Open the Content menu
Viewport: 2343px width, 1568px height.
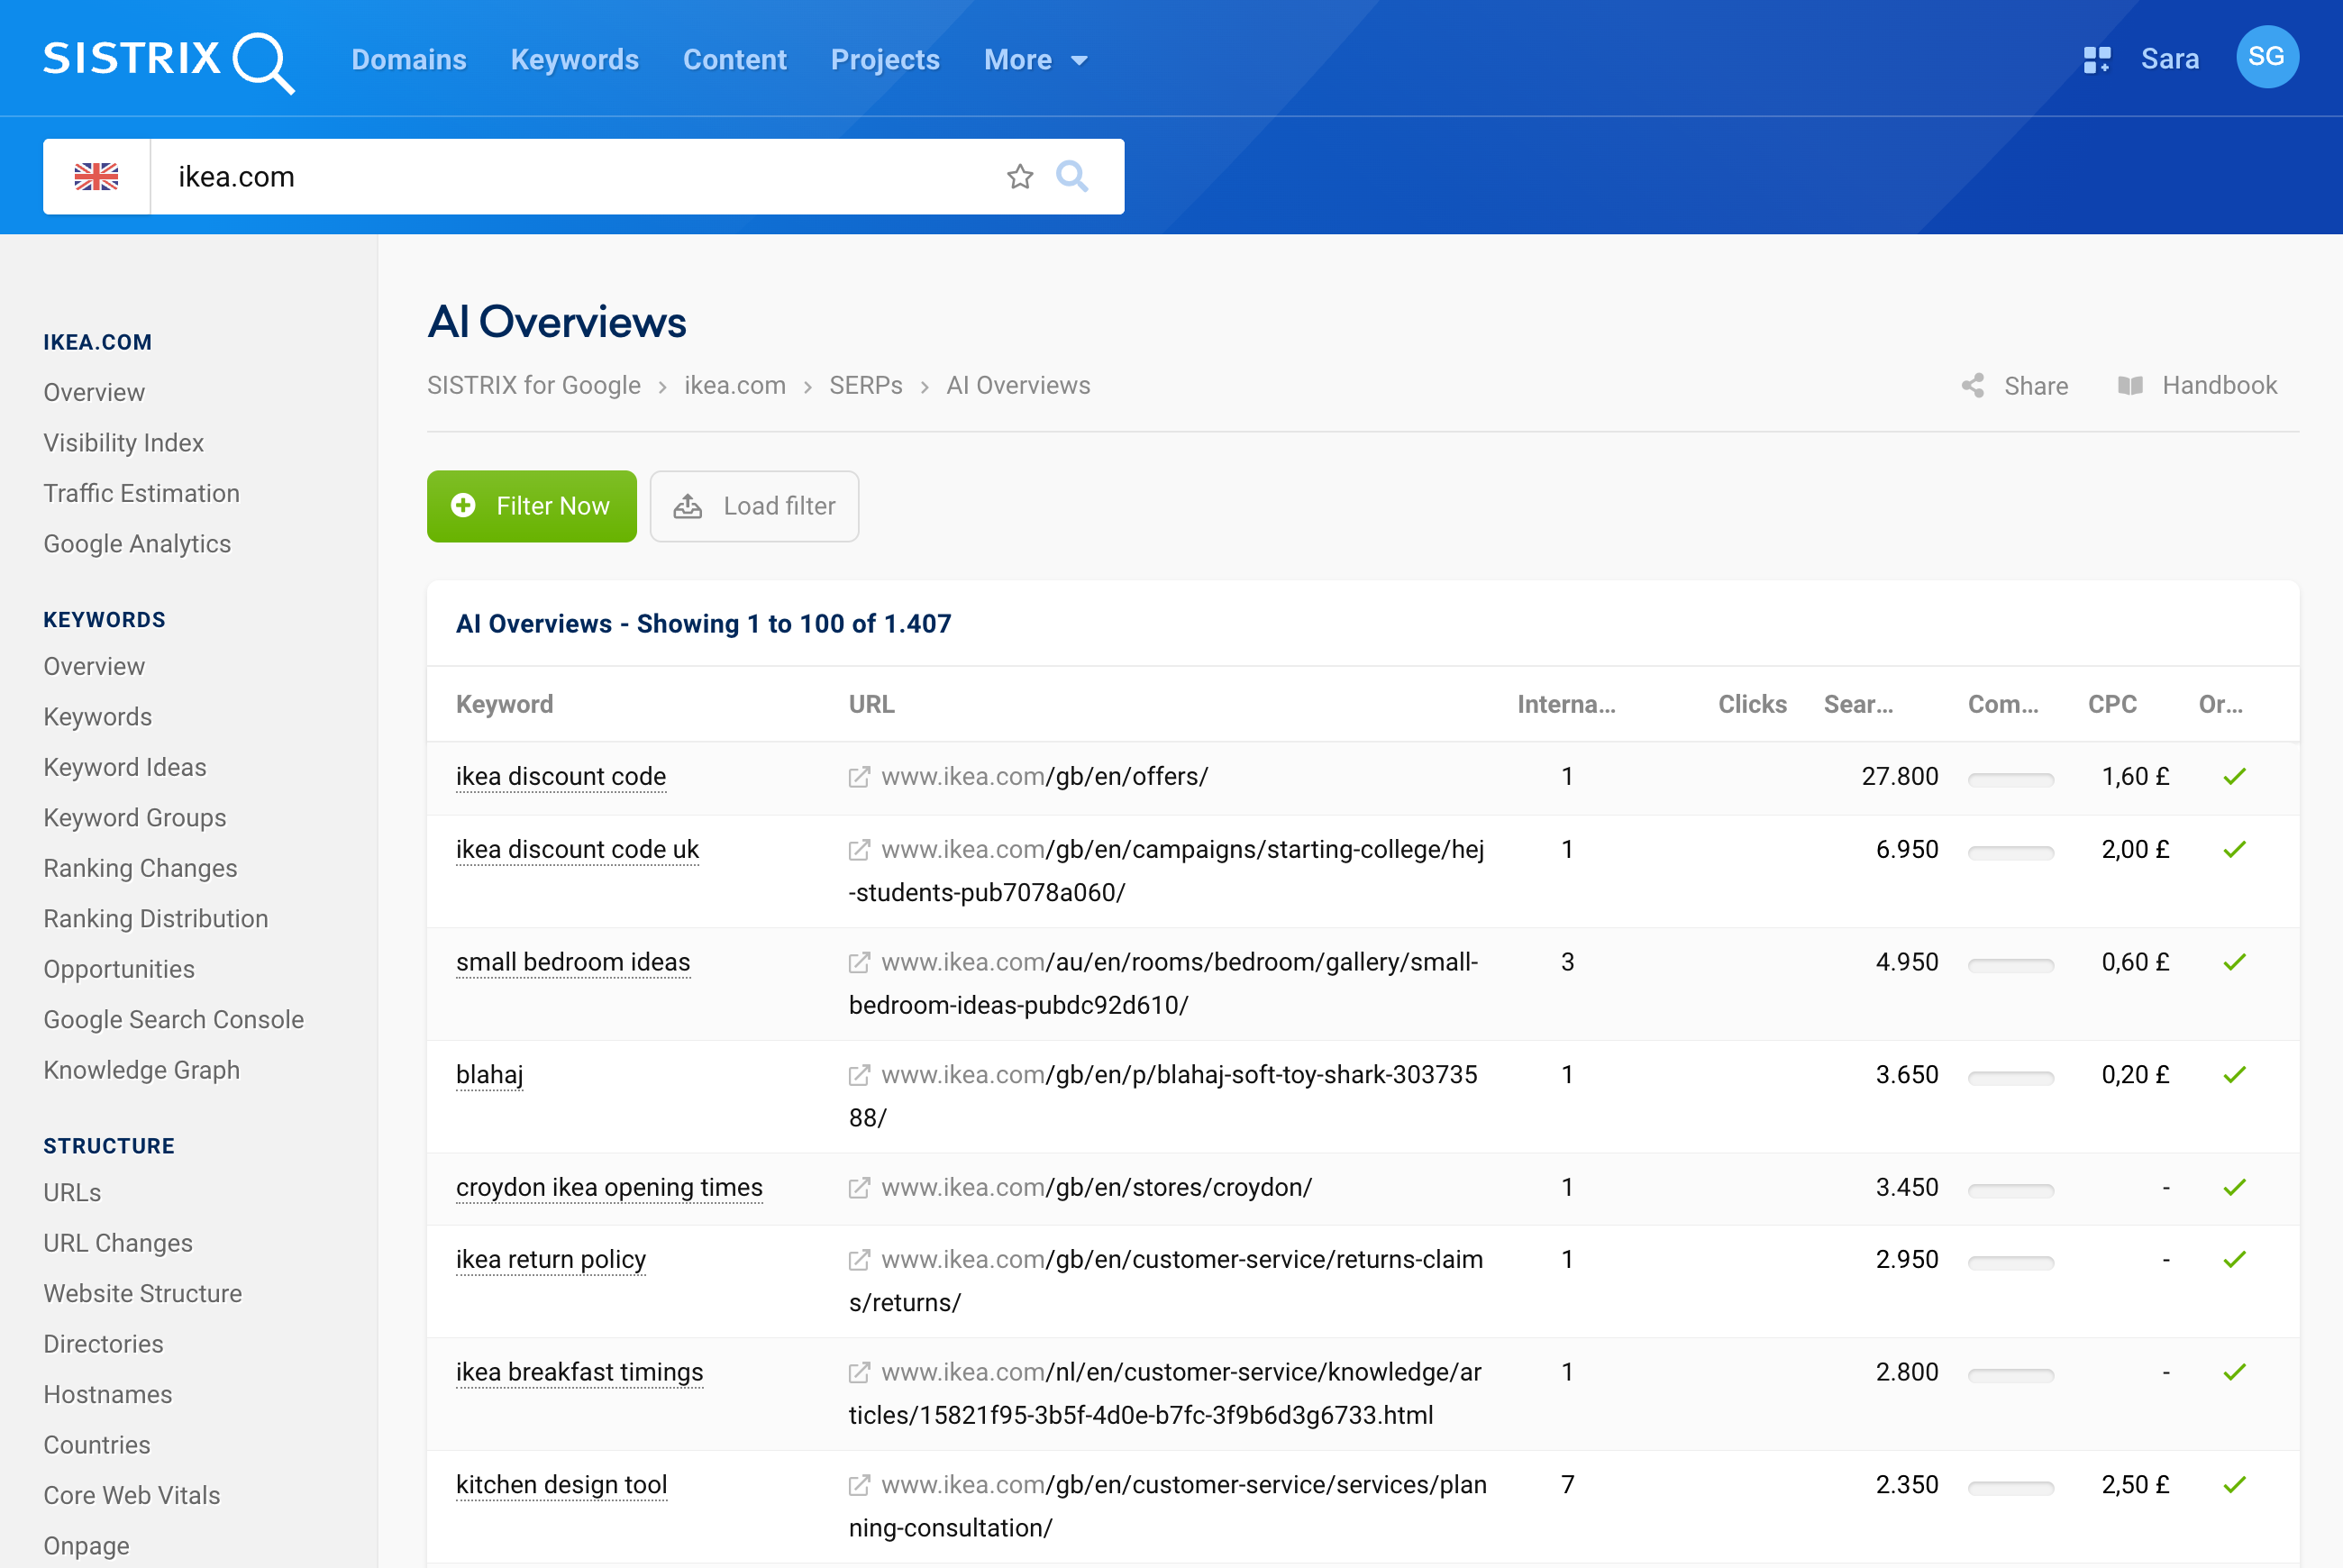(x=735, y=60)
